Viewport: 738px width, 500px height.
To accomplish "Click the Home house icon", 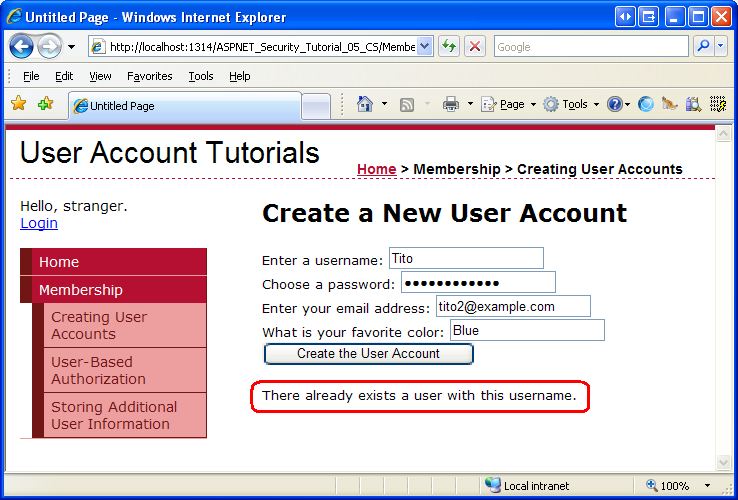I will 365,104.
